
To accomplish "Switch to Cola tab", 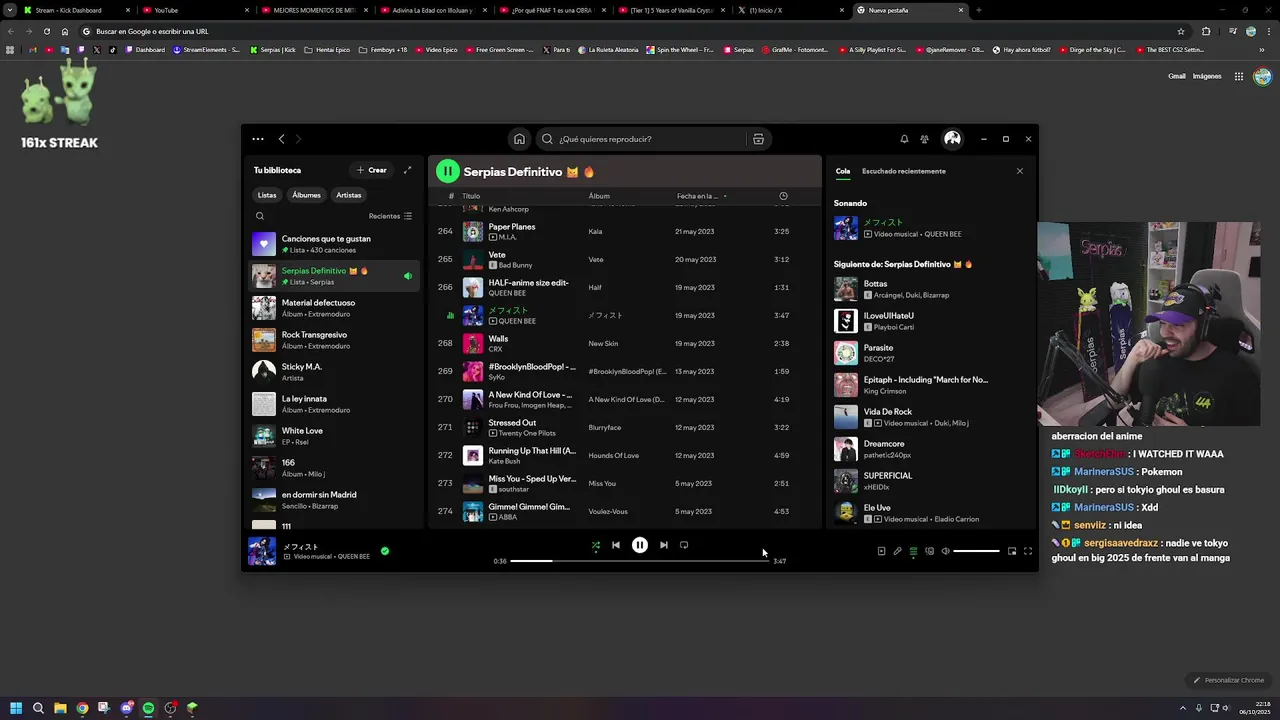I will [x=843, y=171].
